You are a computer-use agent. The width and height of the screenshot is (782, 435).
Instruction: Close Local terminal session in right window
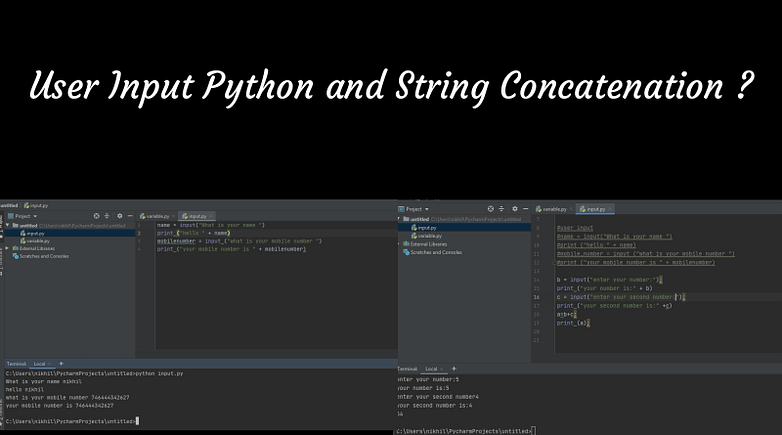pyautogui.click(x=442, y=369)
